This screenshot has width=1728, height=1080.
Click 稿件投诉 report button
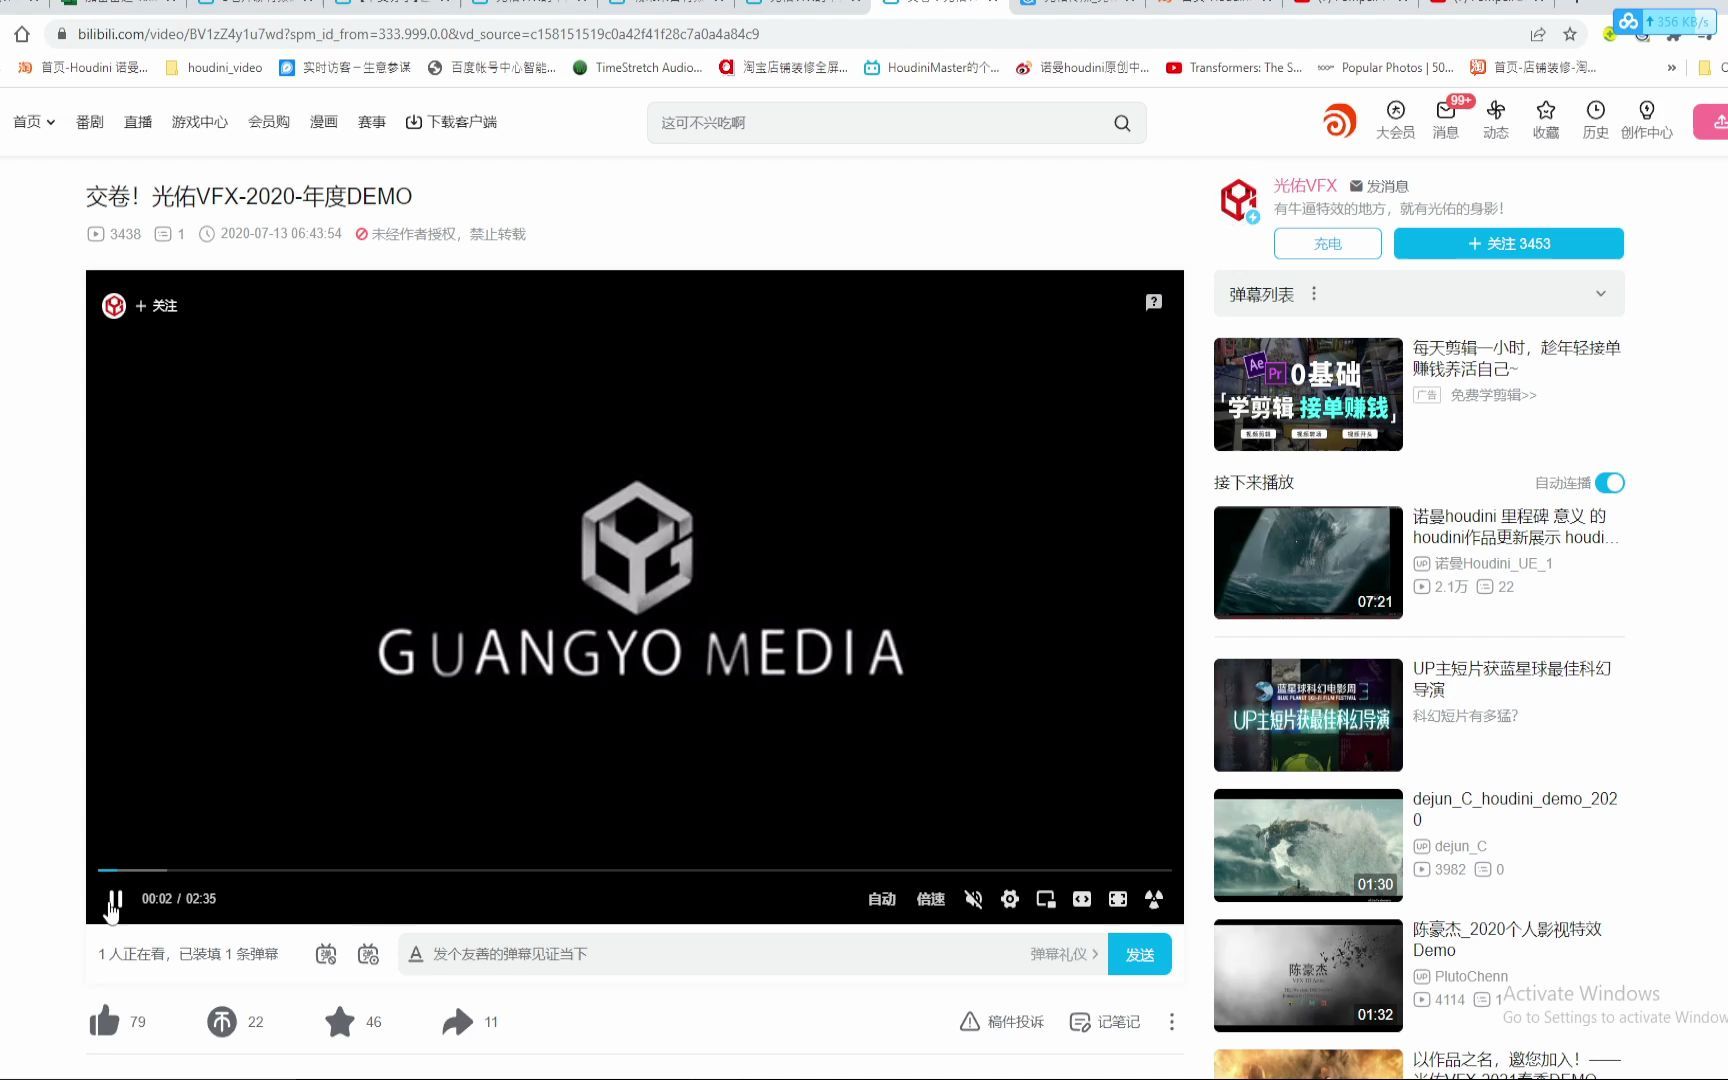coord(1002,1021)
